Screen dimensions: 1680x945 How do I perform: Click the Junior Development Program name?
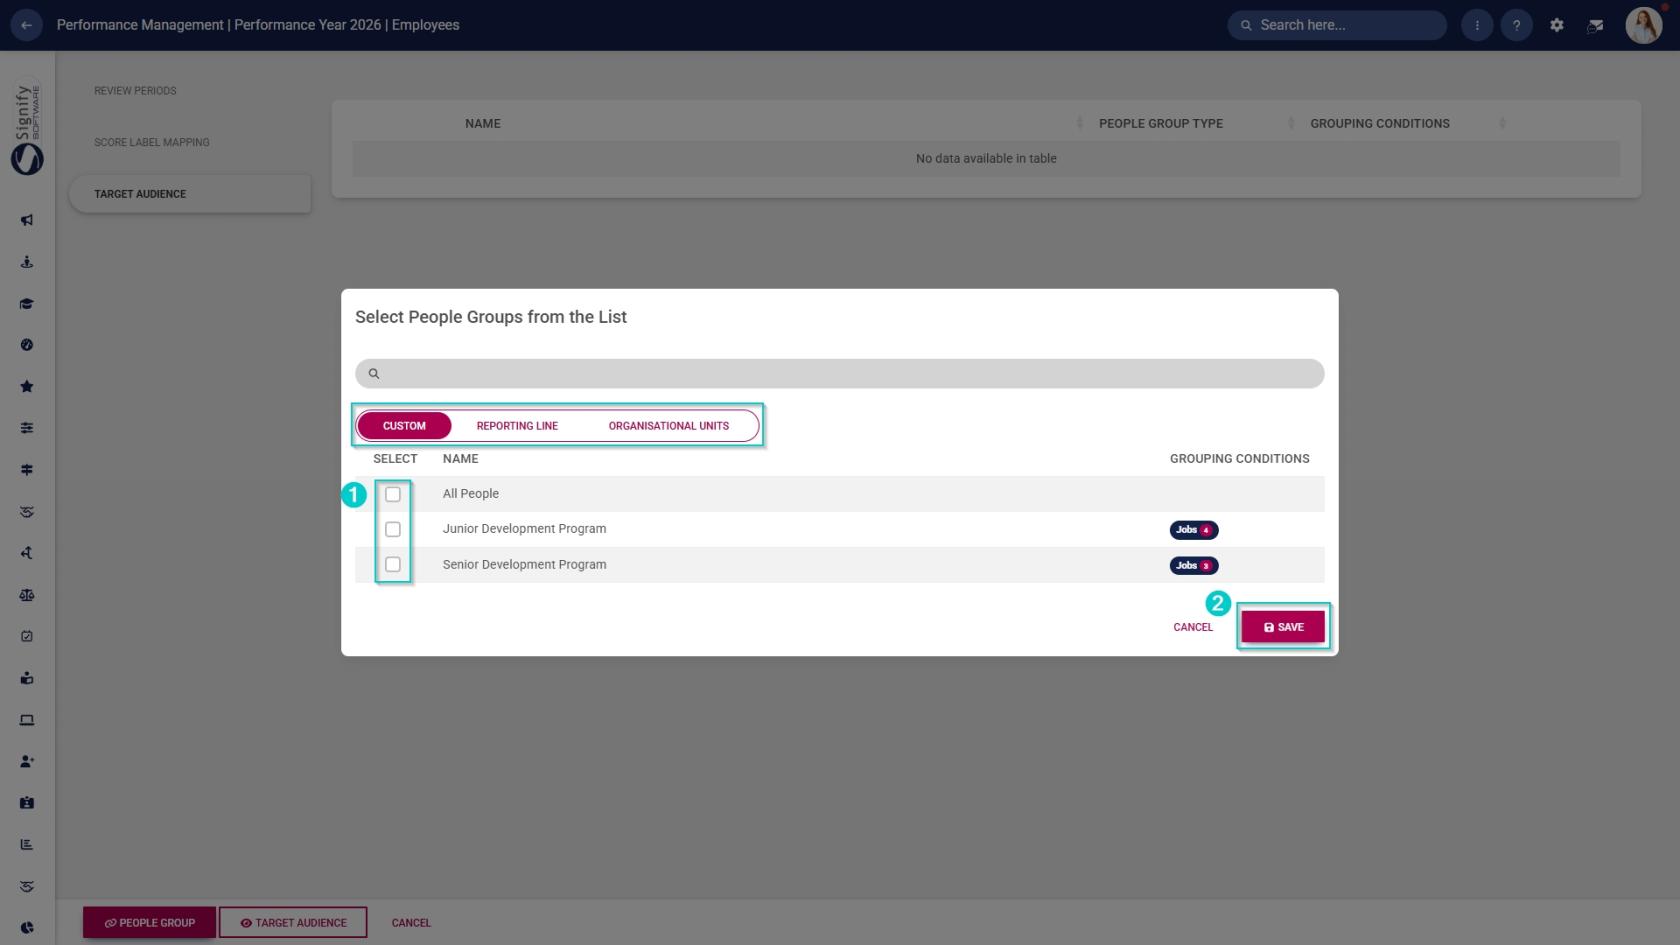(524, 529)
